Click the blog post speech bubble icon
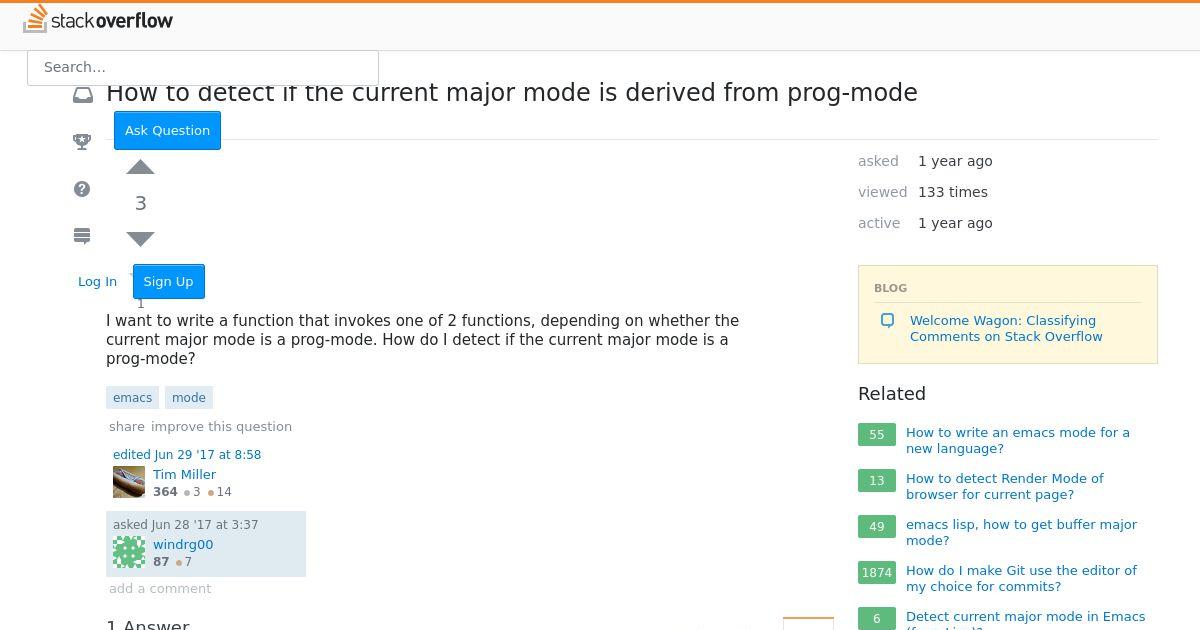1200x630 pixels. click(x=887, y=321)
